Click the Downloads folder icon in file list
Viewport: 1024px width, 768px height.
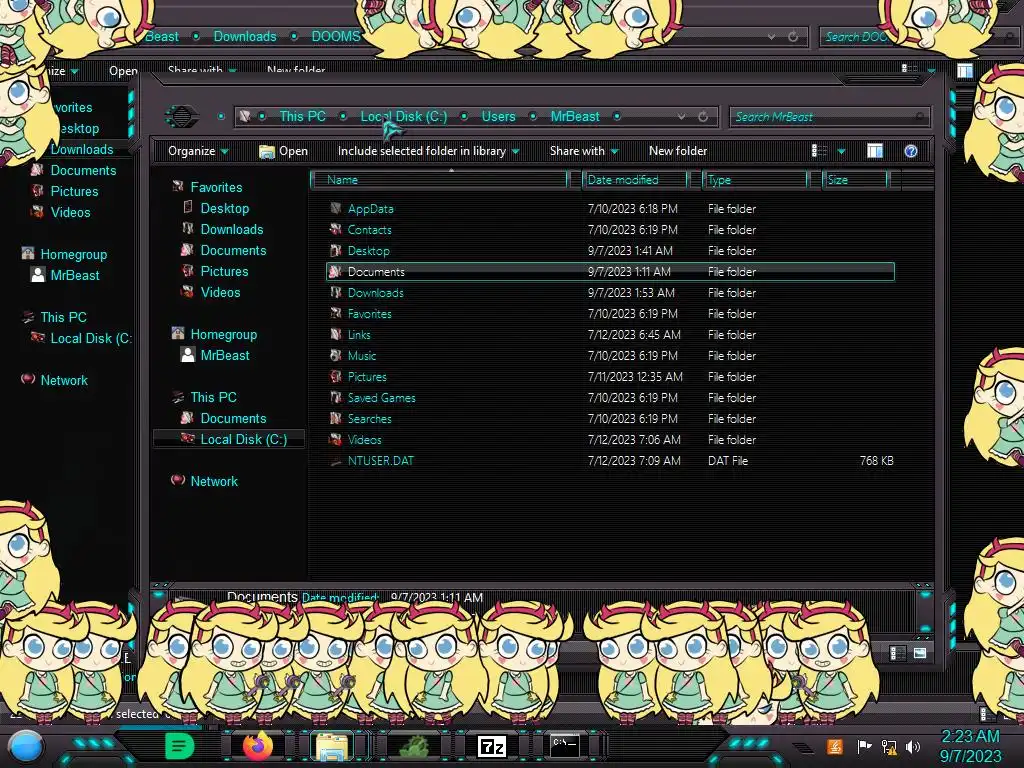point(336,293)
